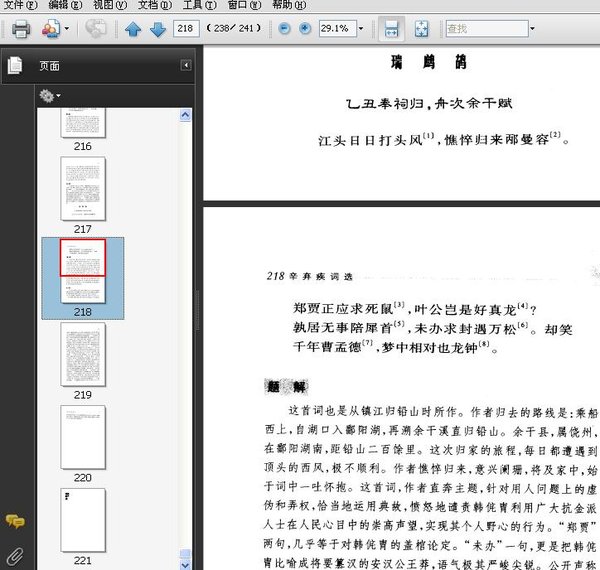Click the scrolling page display icon

point(392,29)
